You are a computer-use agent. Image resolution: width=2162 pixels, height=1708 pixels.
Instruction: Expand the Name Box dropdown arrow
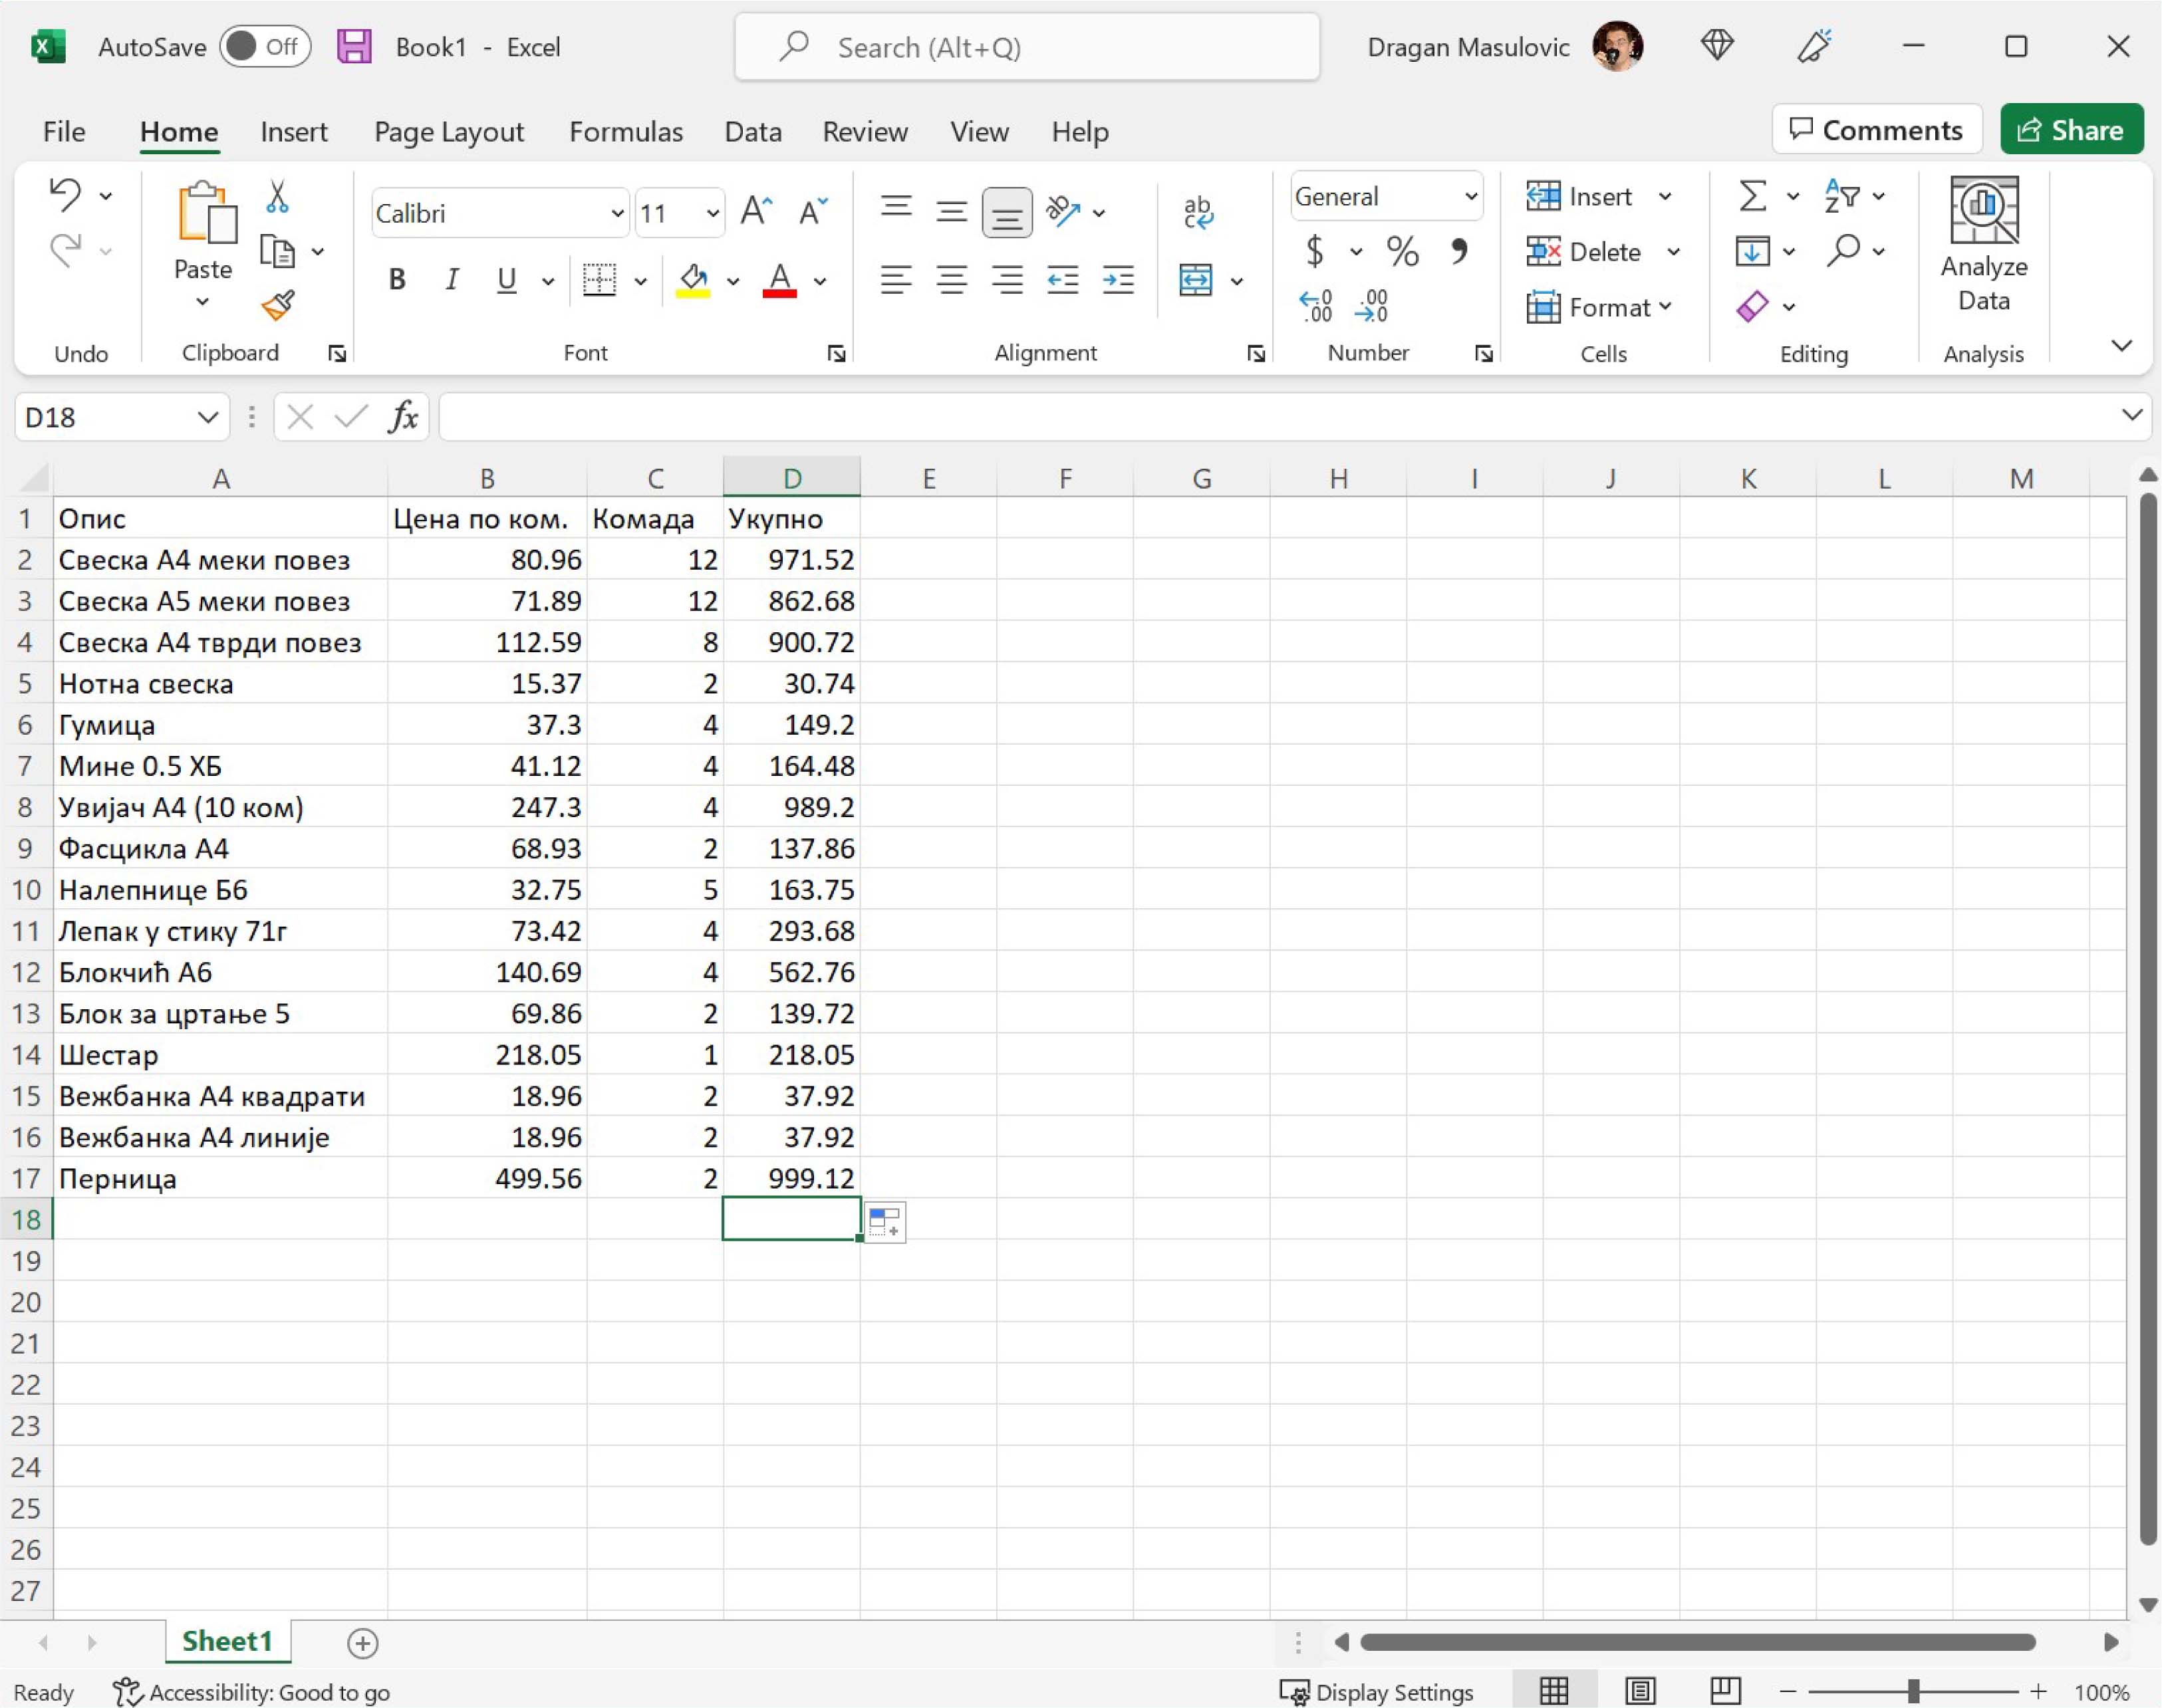tap(207, 417)
